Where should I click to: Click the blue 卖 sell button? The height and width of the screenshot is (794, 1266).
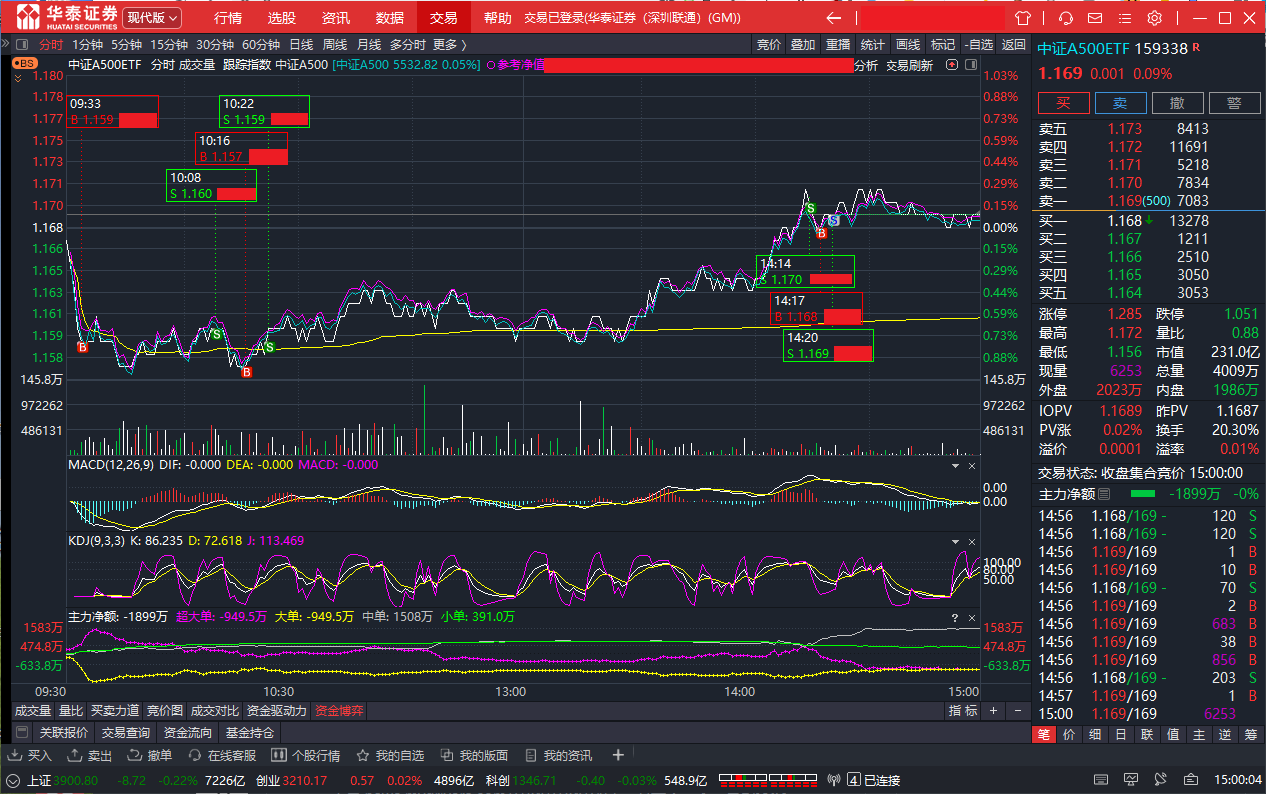click(x=1120, y=103)
